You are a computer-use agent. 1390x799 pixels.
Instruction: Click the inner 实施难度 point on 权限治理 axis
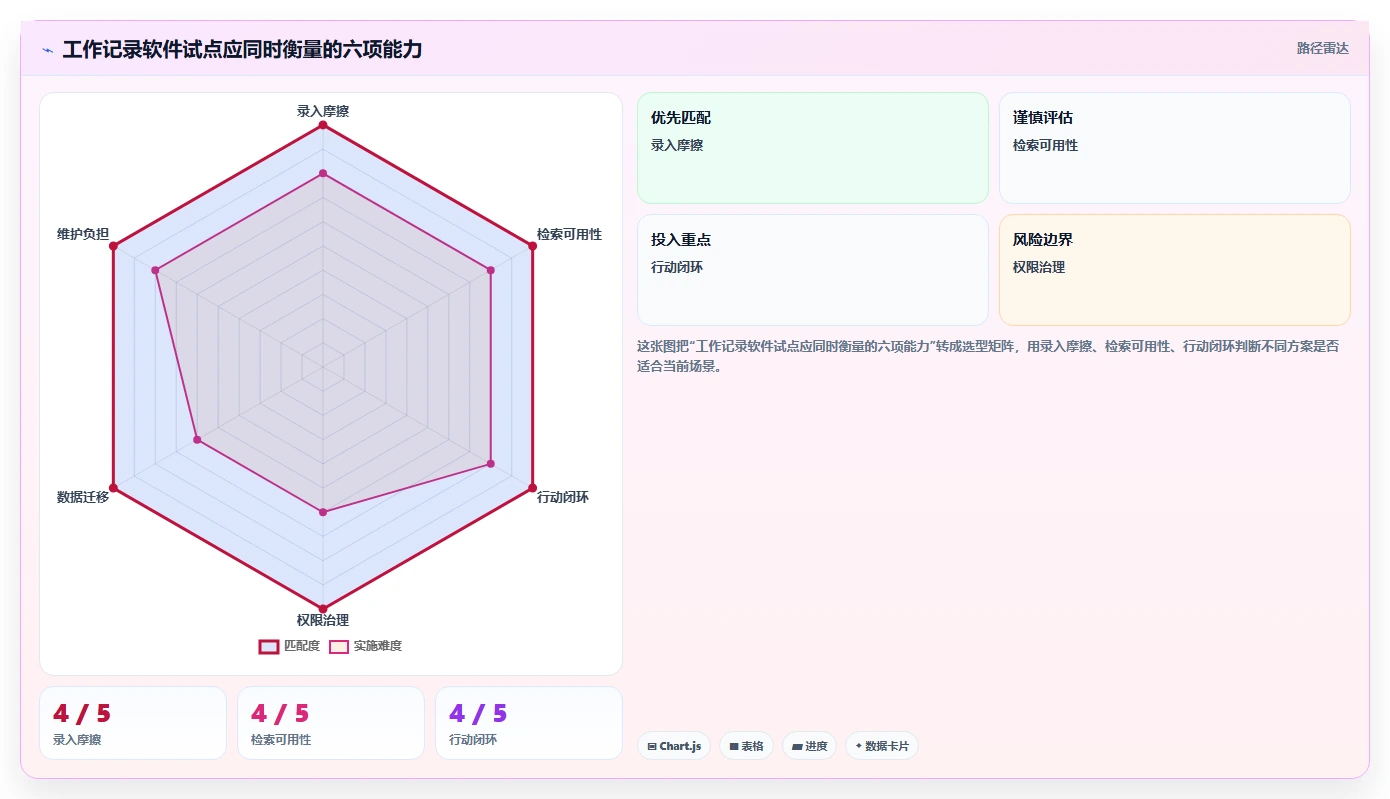coord(323,512)
